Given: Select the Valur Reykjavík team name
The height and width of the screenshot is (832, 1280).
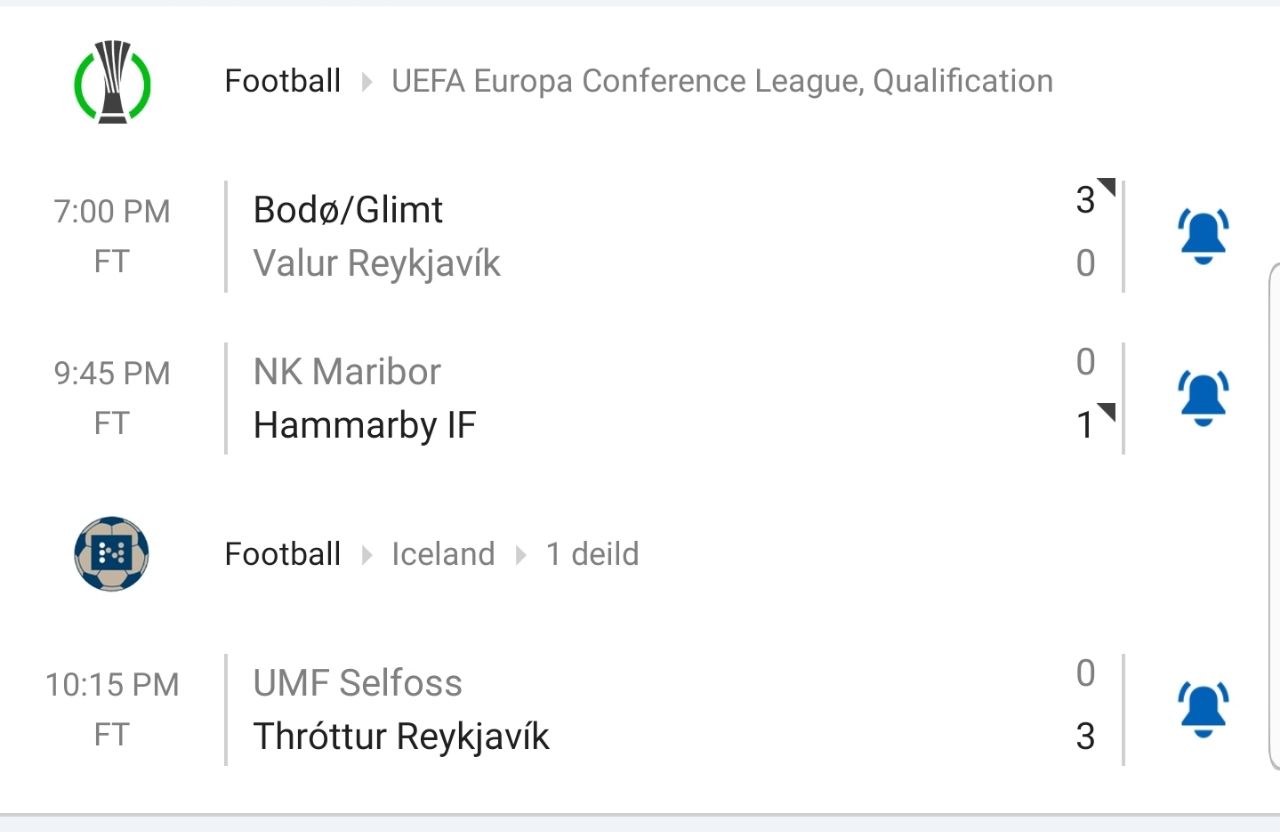Looking at the screenshot, I should [x=377, y=264].
